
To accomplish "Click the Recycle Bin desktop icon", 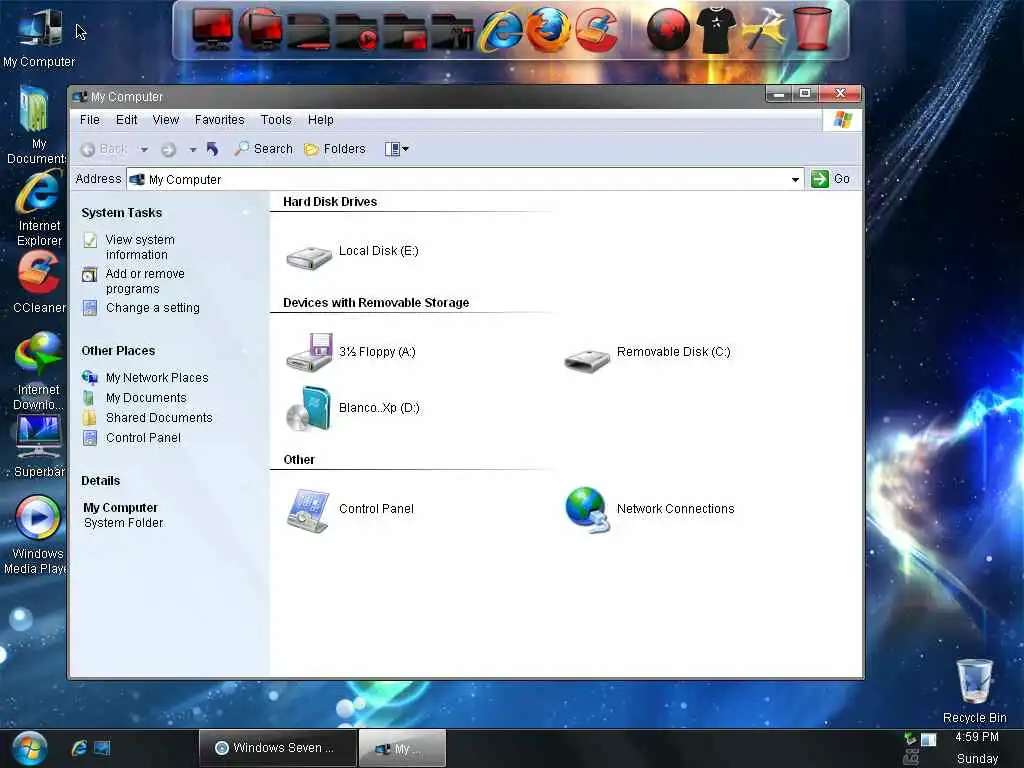I will point(974,691).
